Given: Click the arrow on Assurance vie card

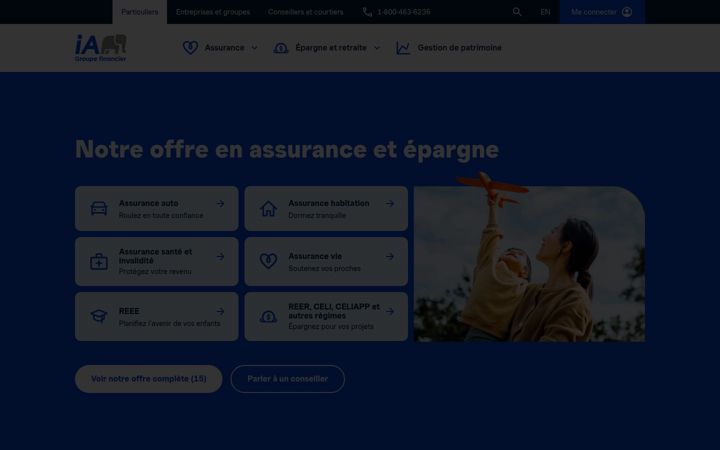Looking at the screenshot, I should pos(390,256).
